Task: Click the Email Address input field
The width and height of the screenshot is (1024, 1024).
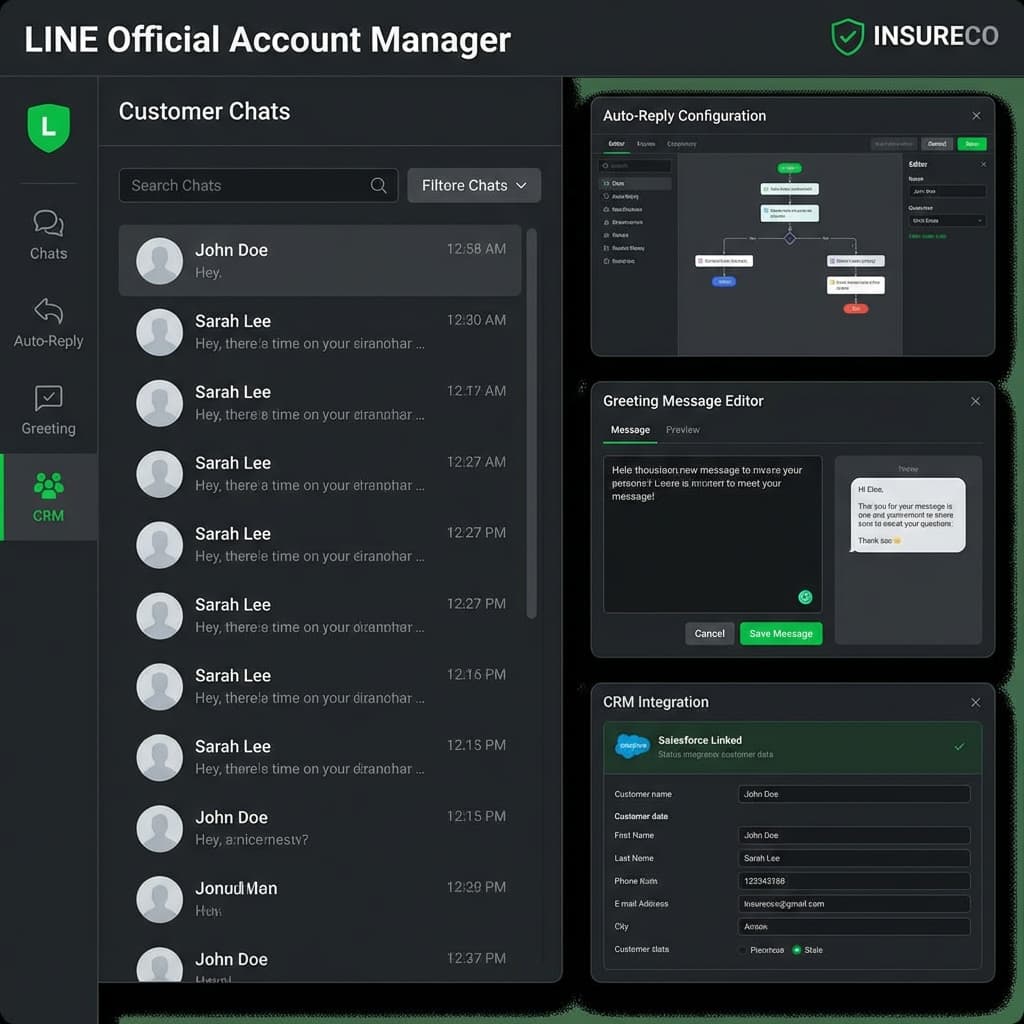Action: (x=853, y=904)
